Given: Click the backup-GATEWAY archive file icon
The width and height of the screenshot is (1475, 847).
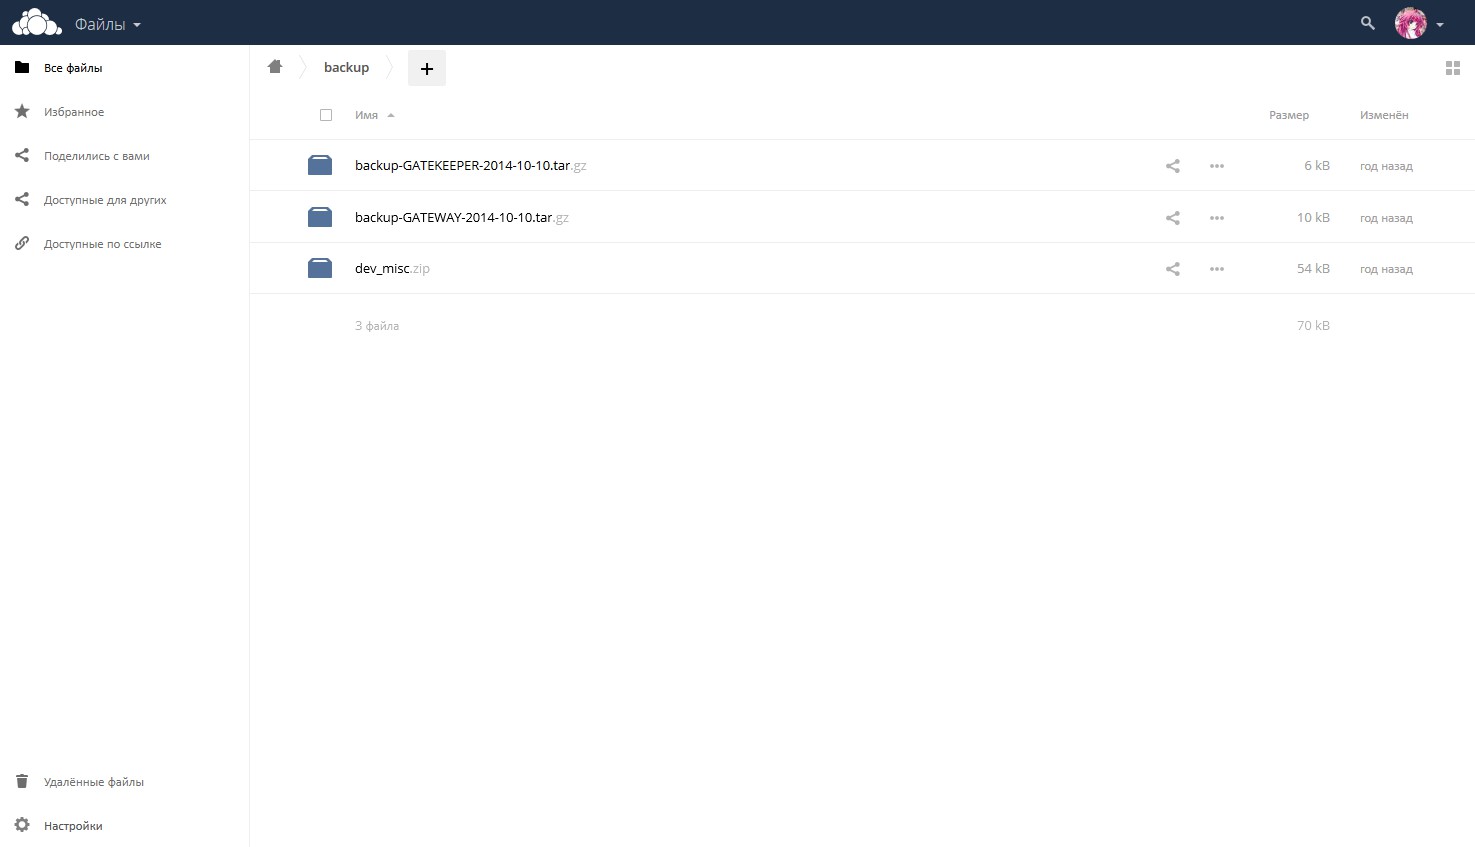Looking at the screenshot, I should coord(320,217).
